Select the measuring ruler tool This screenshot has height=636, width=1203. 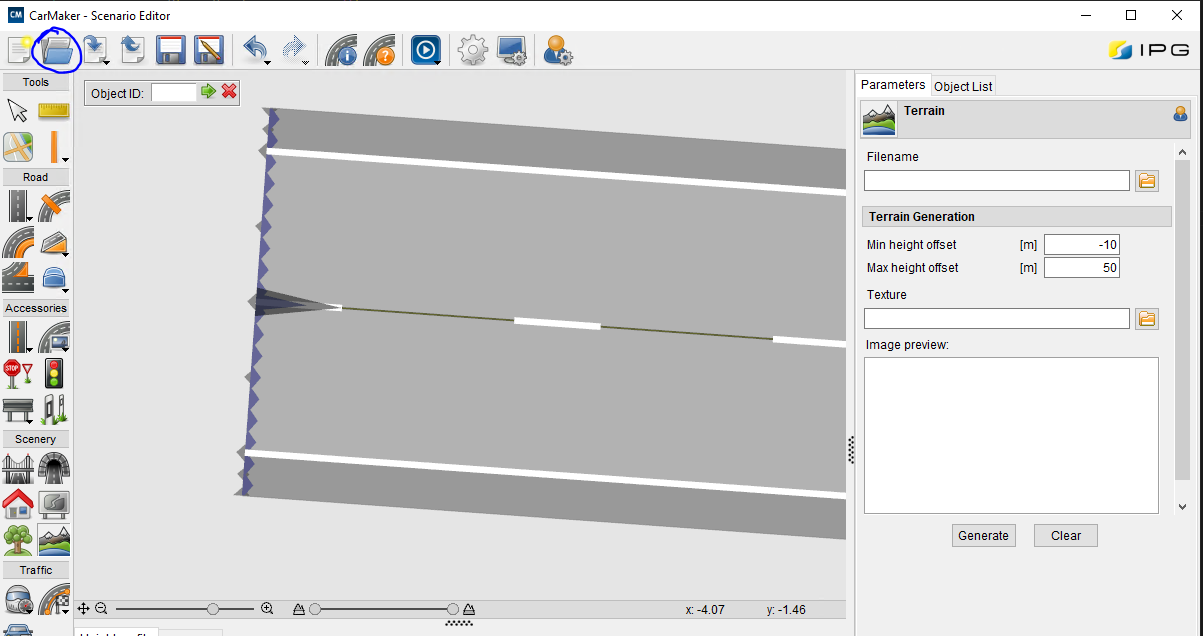tap(53, 110)
